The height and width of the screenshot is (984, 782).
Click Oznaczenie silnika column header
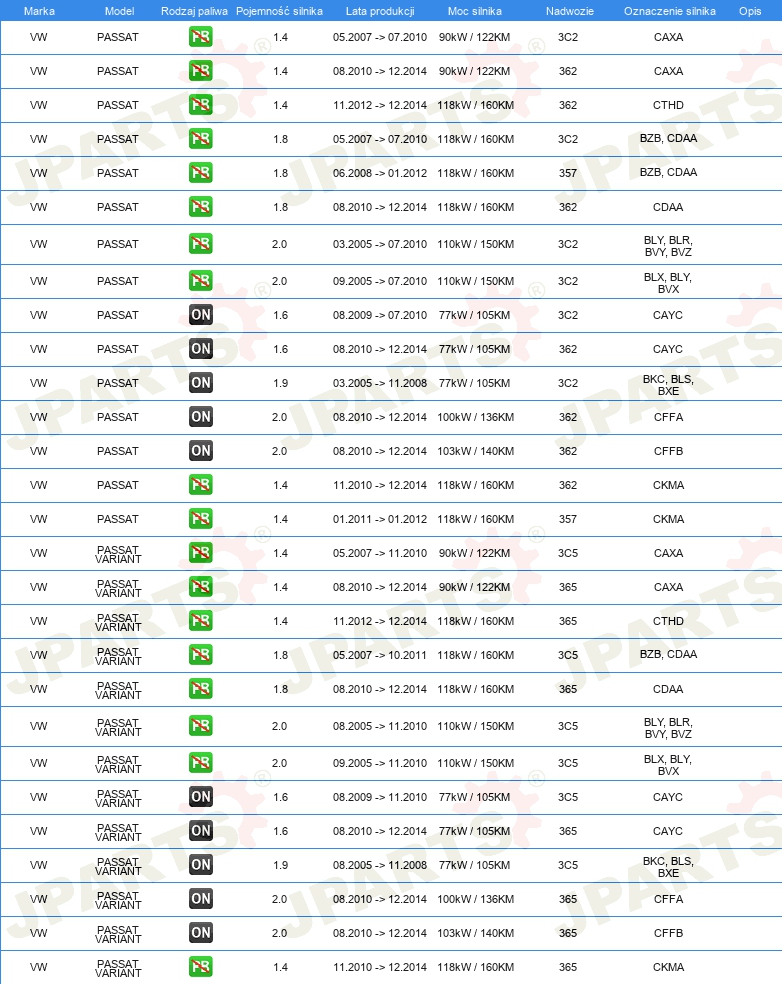pos(670,11)
